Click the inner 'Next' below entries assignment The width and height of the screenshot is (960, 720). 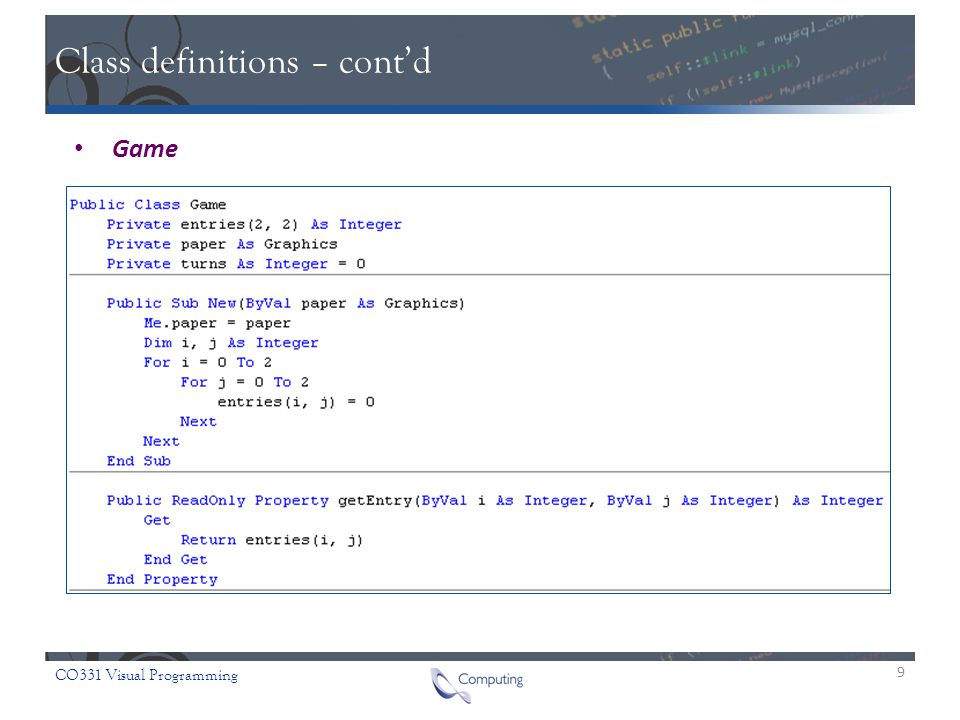(x=198, y=422)
